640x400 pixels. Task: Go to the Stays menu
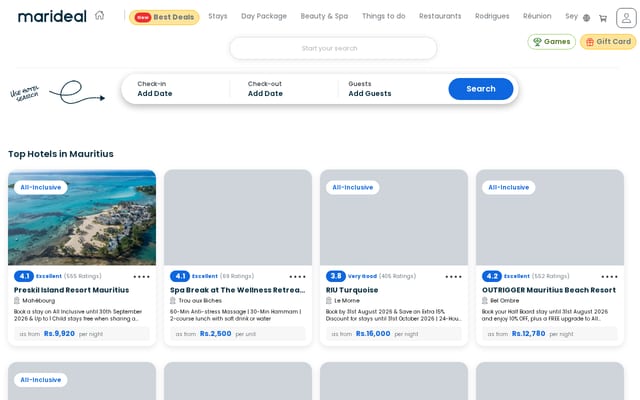pos(218,16)
